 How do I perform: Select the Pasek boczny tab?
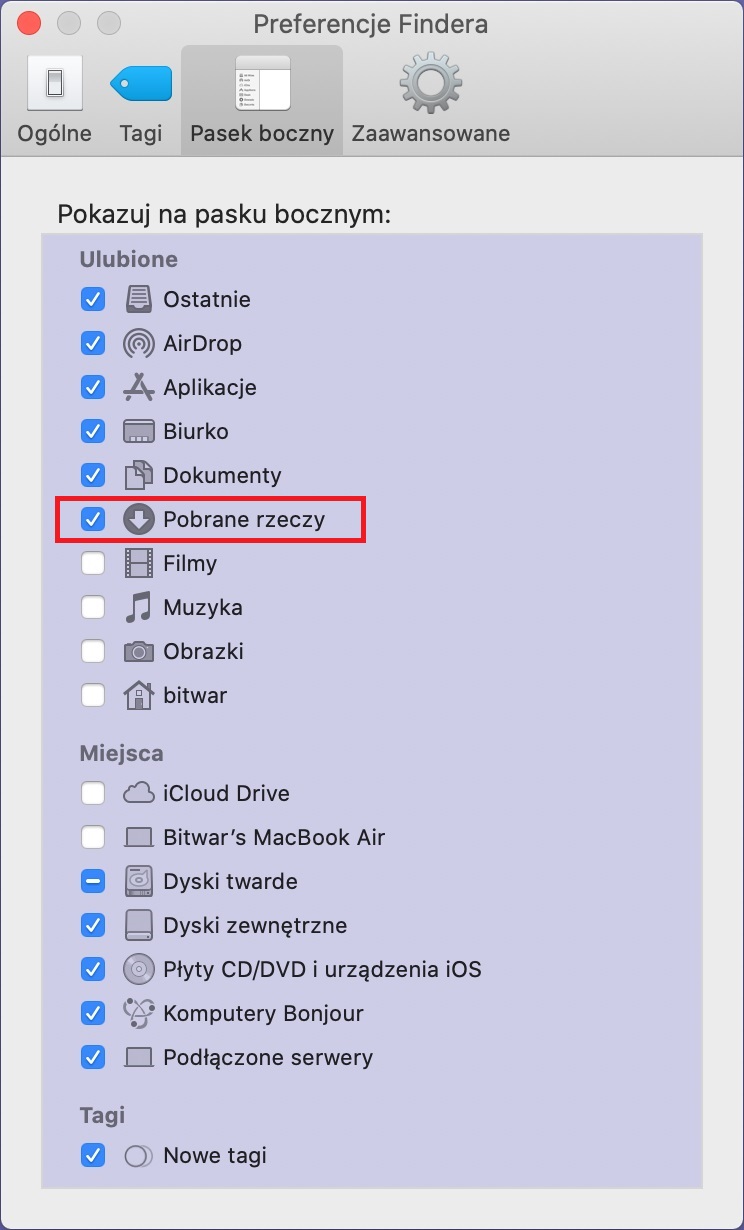pyautogui.click(x=262, y=100)
